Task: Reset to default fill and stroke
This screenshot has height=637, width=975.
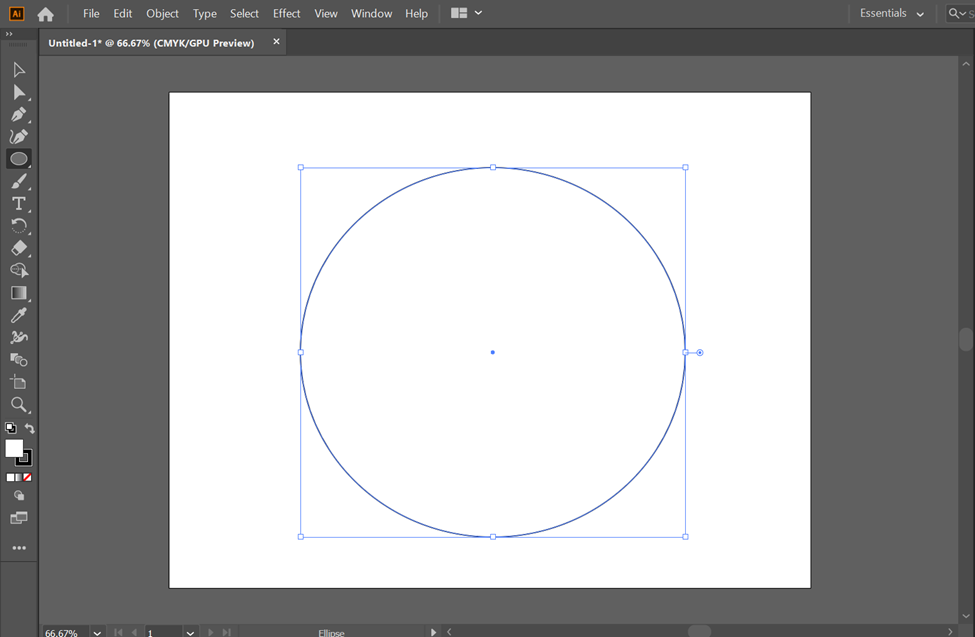Action: 11,428
